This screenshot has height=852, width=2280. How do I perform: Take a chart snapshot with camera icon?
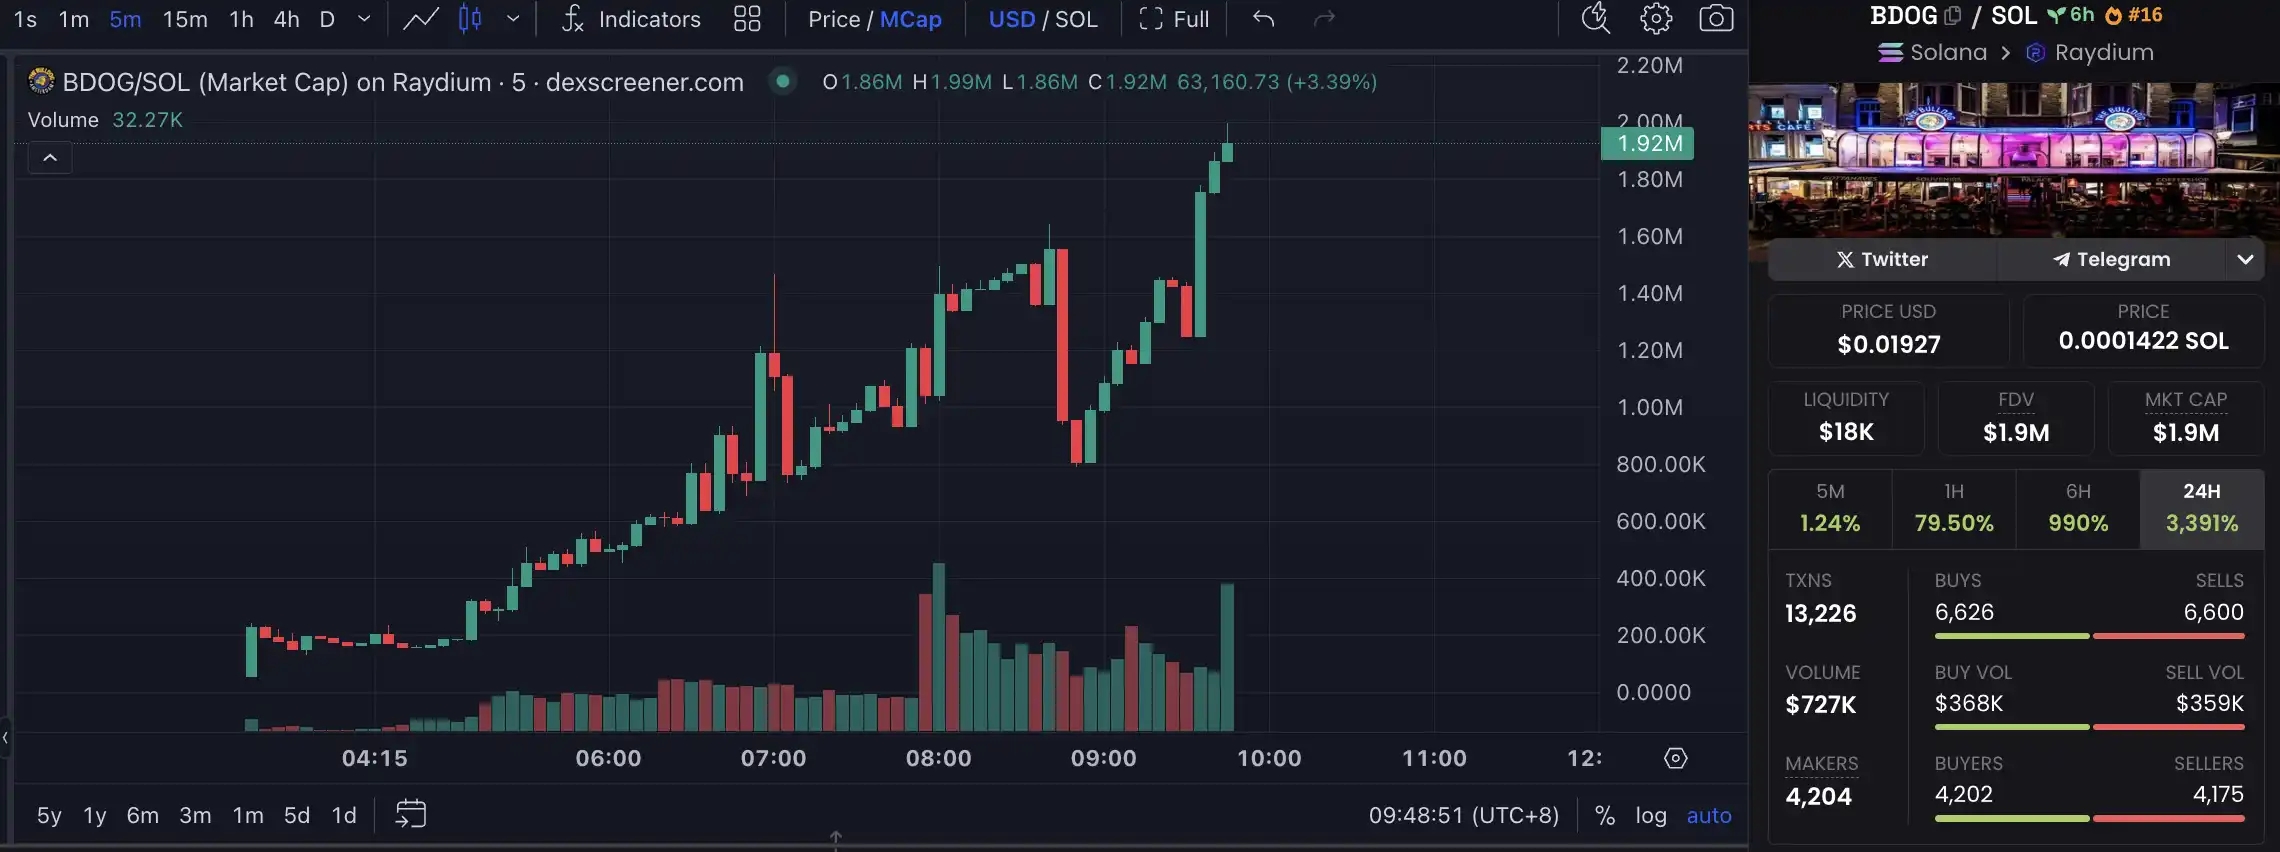pos(1716,19)
